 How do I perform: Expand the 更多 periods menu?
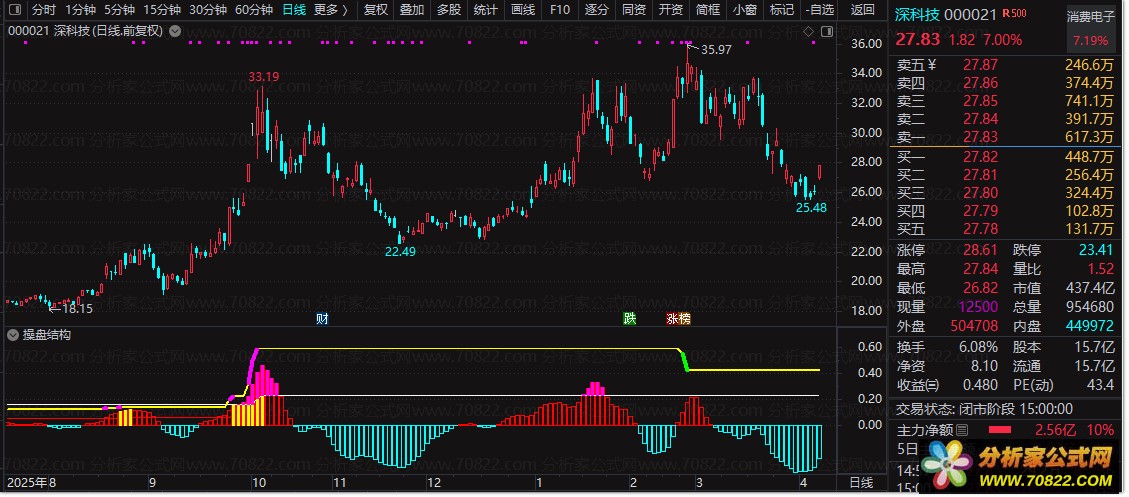click(331, 10)
